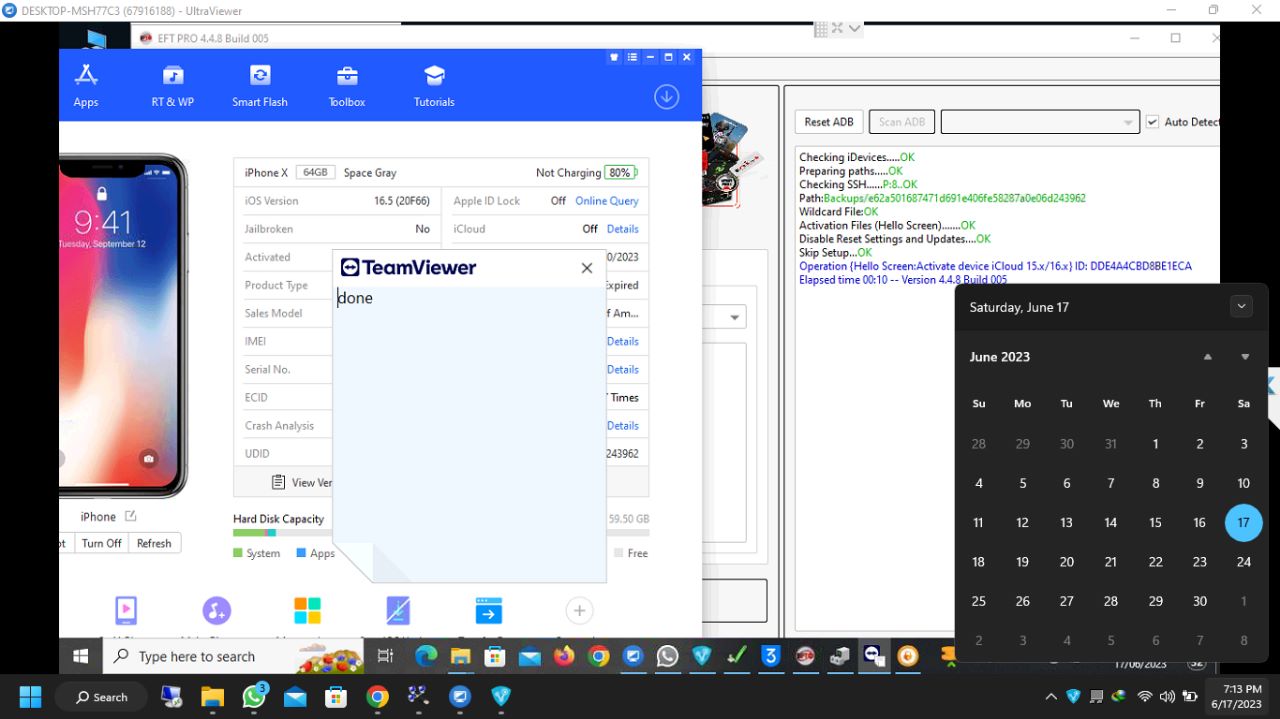Open the Crash Analysis Details link

[x=623, y=425]
